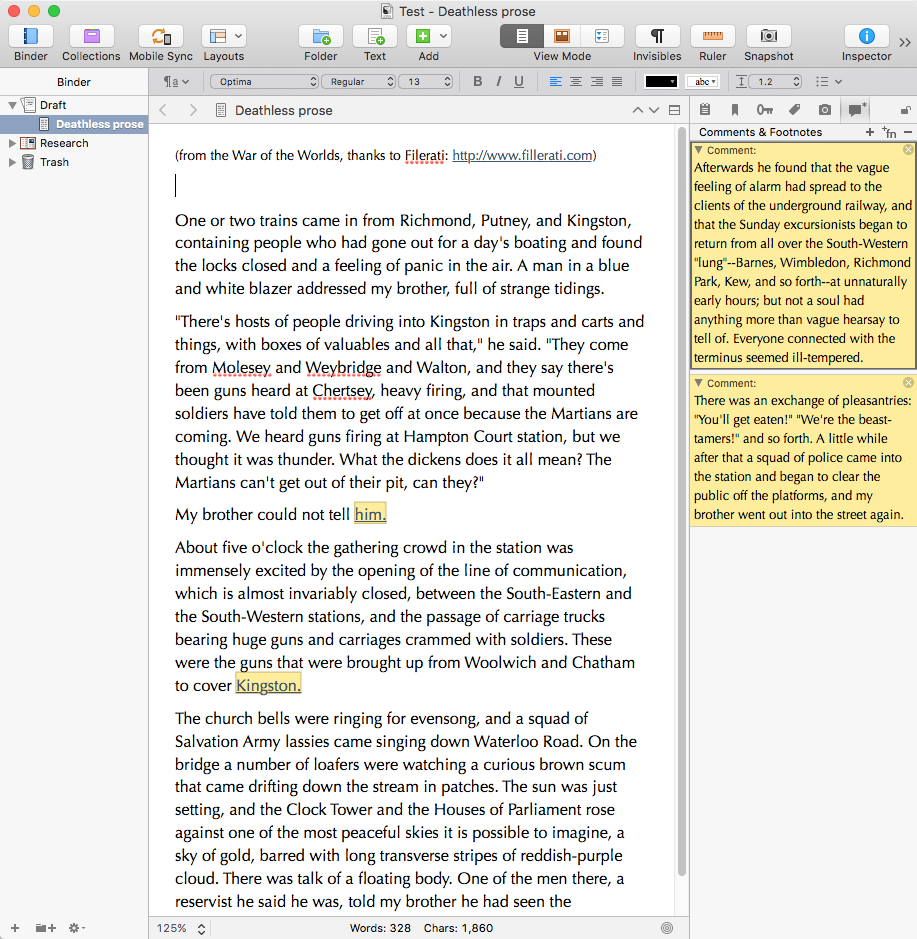Add a new Folder from the toolbar
917x939 pixels.
321,37
